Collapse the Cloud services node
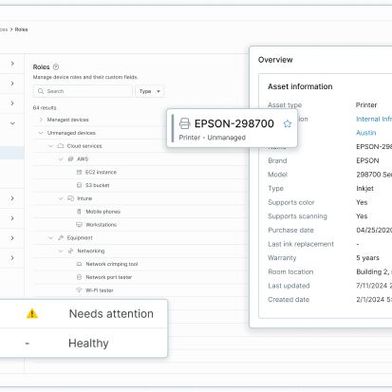 pos(51,146)
